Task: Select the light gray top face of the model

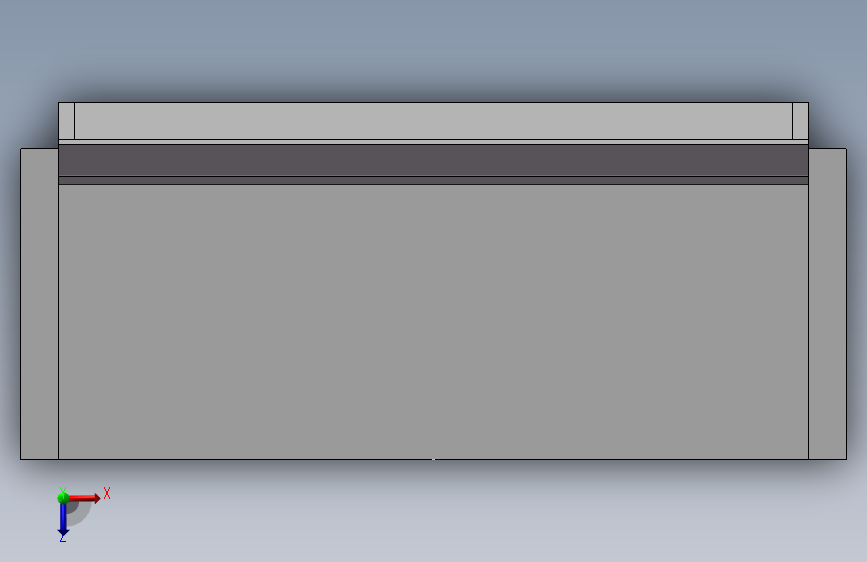Action: [434, 121]
